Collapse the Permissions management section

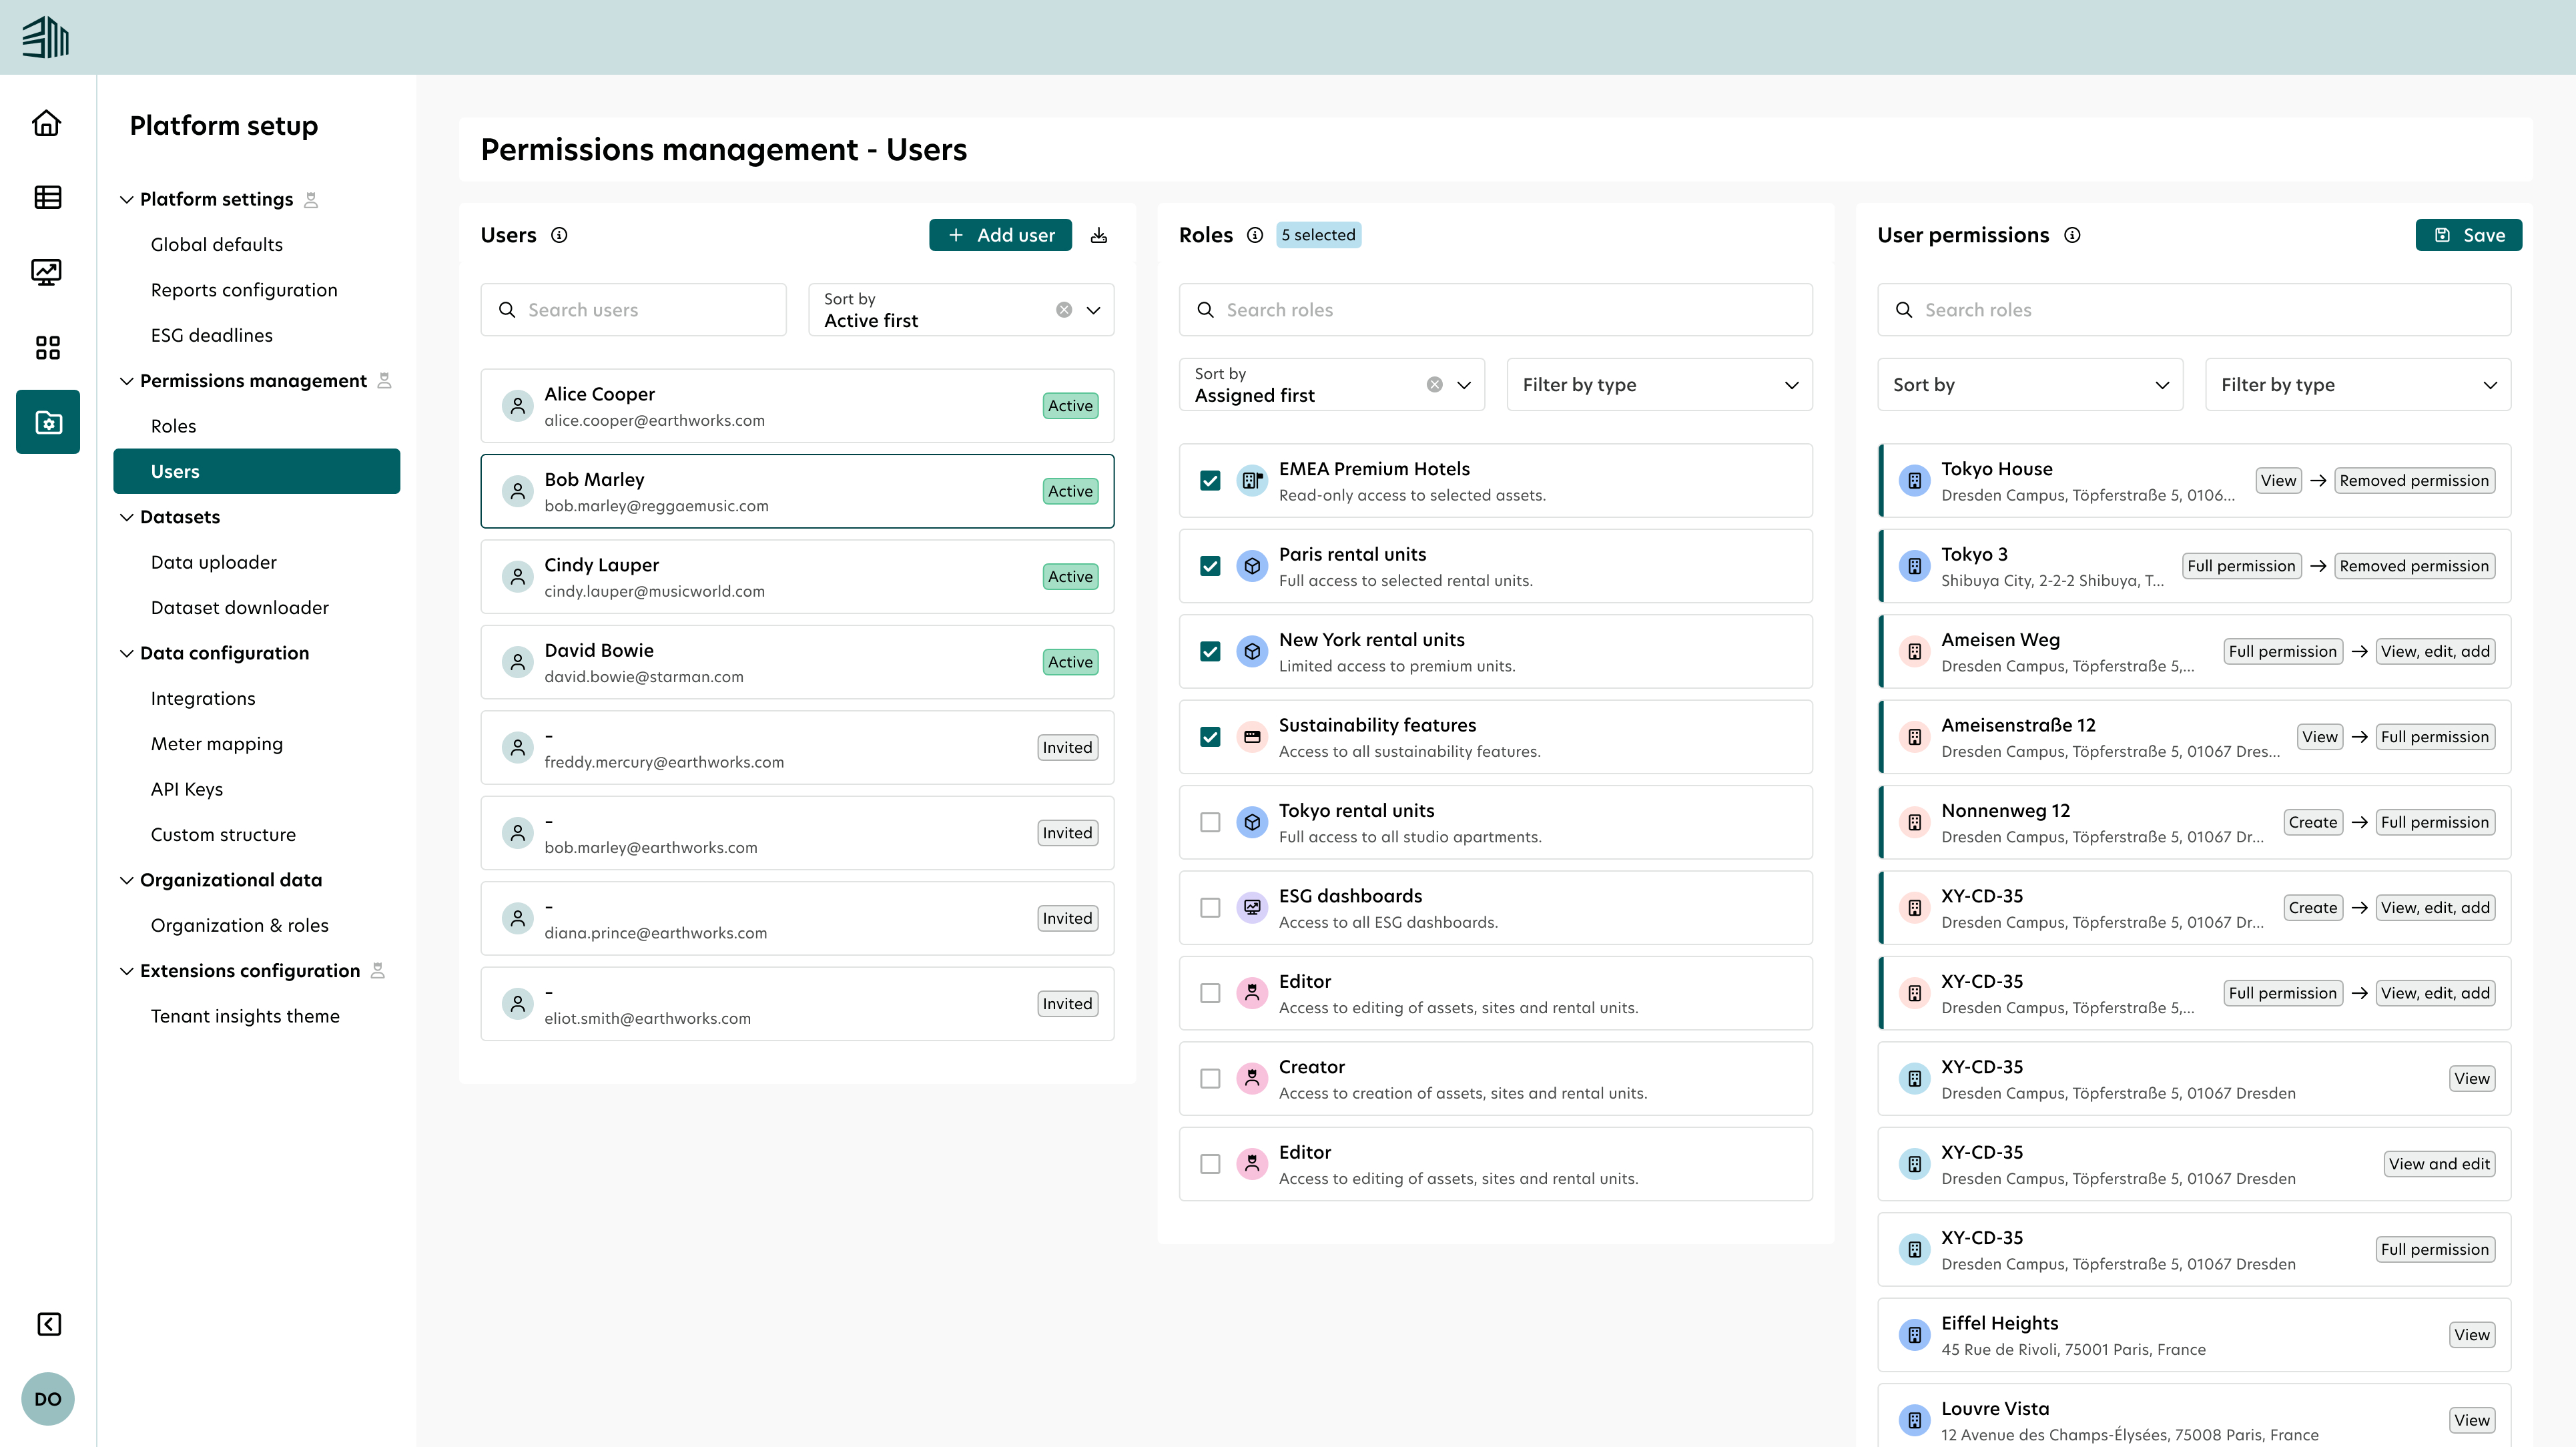pyautogui.click(x=127, y=381)
